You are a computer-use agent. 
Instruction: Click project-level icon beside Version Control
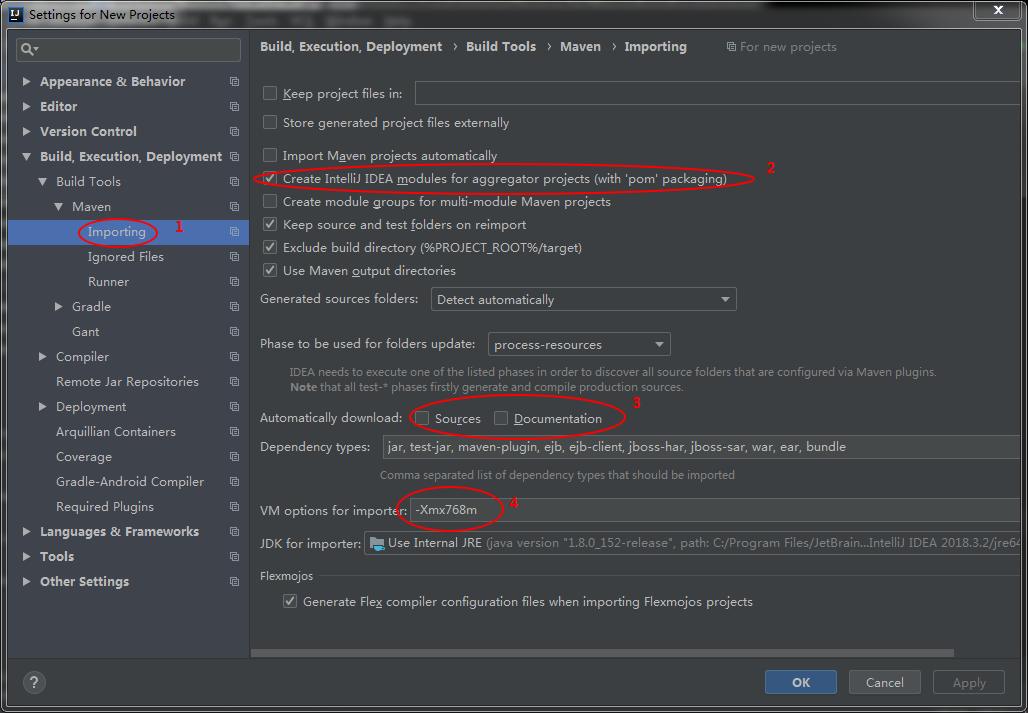(x=234, y=131)
